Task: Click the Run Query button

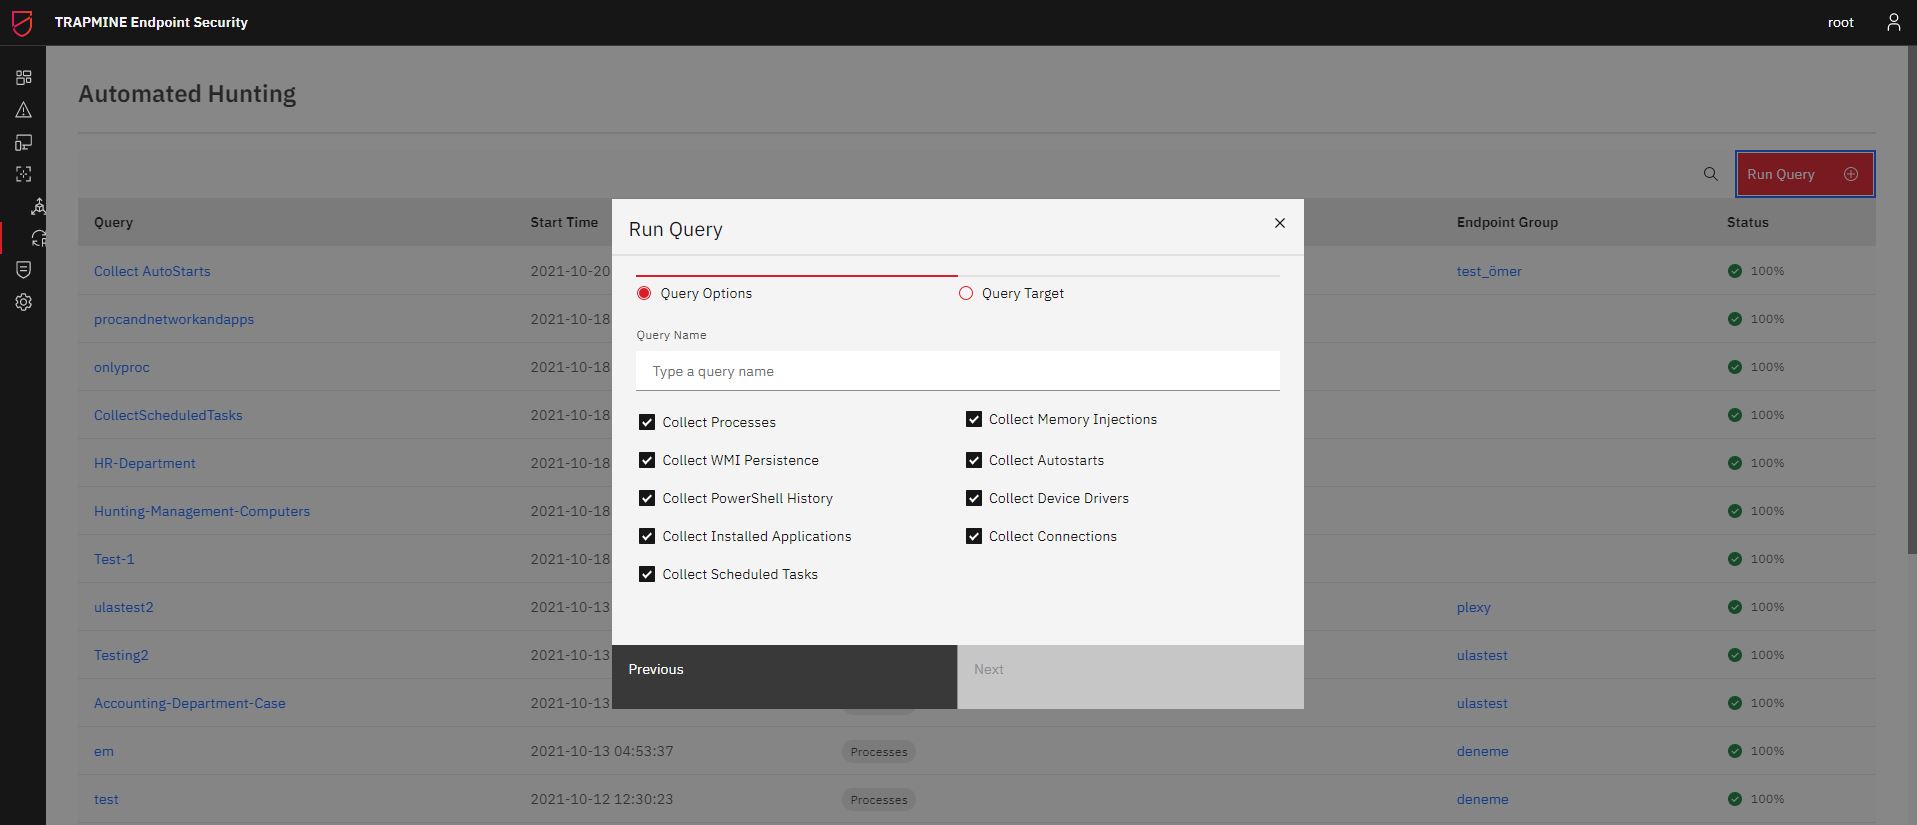Action: coord(1804,174)
